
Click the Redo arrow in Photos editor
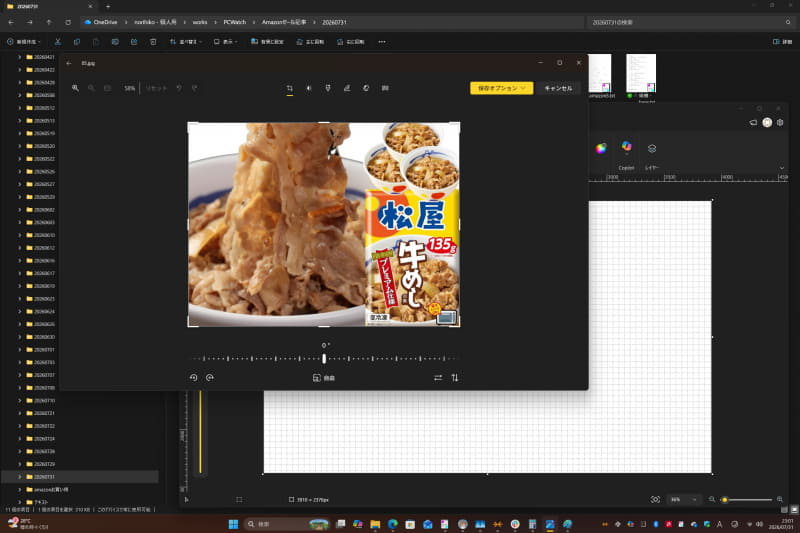point(194,88)
